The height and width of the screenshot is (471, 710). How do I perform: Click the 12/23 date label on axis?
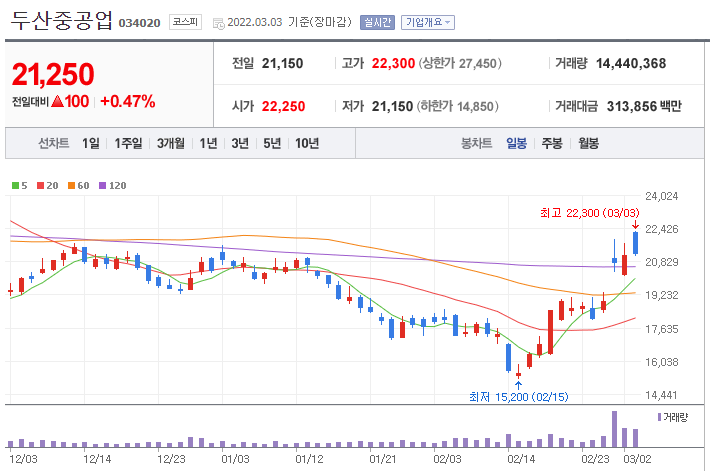(x=171, y=459)
